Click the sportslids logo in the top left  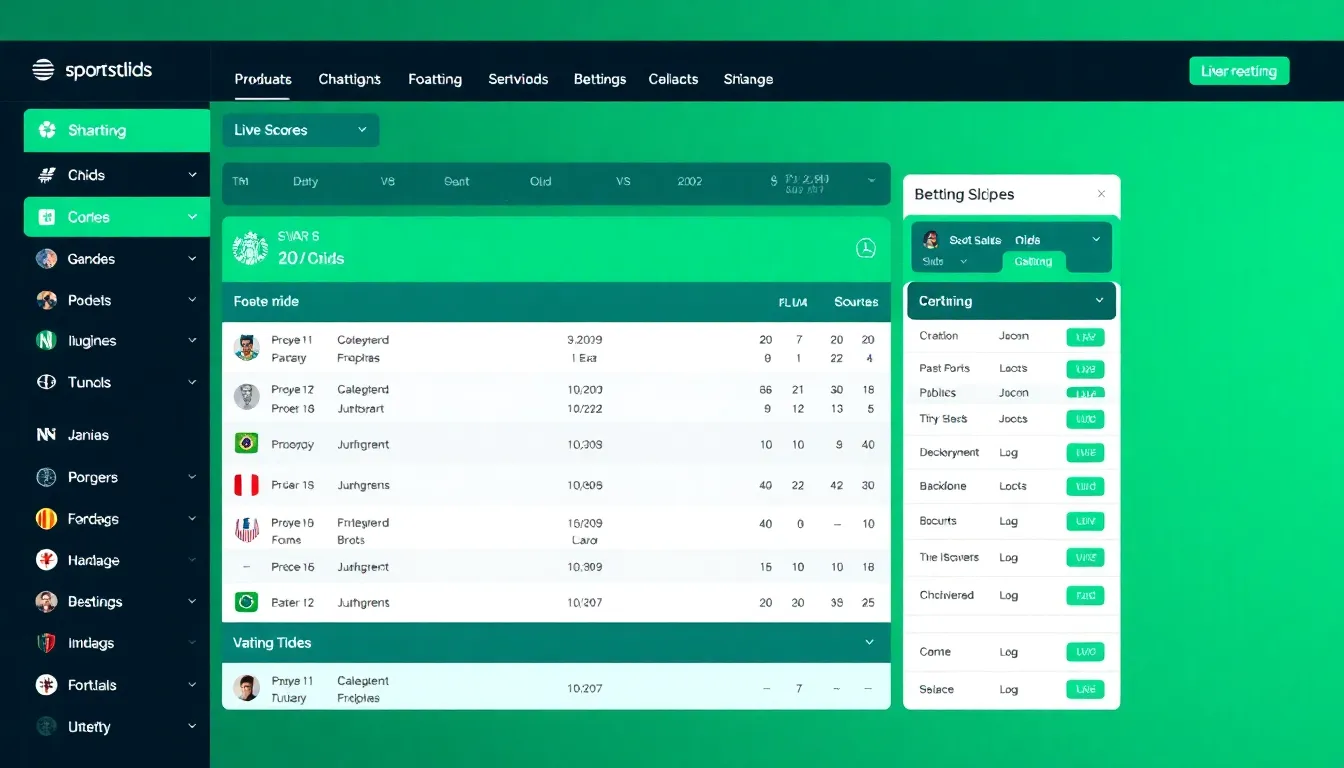click(93, 70)
